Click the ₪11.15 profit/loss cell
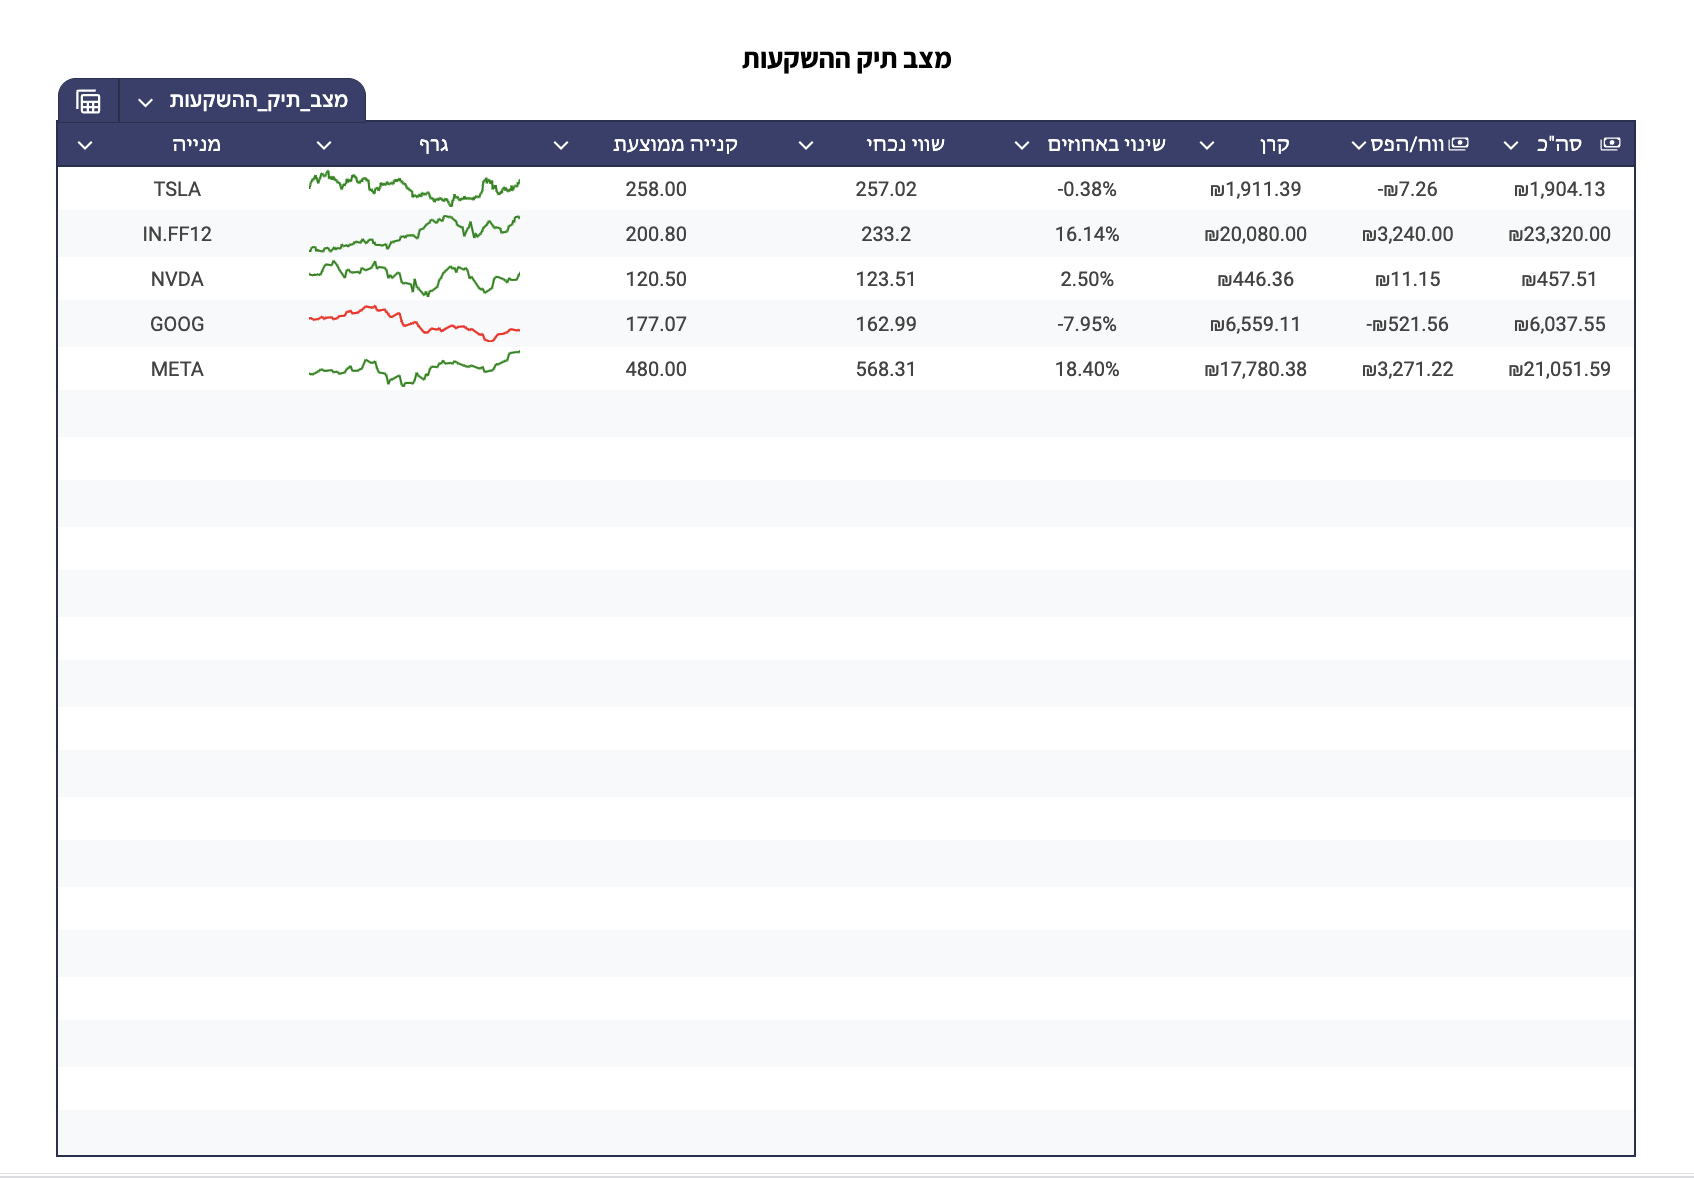This screenshot has width=1694, height=1178. click(1407, 279)
